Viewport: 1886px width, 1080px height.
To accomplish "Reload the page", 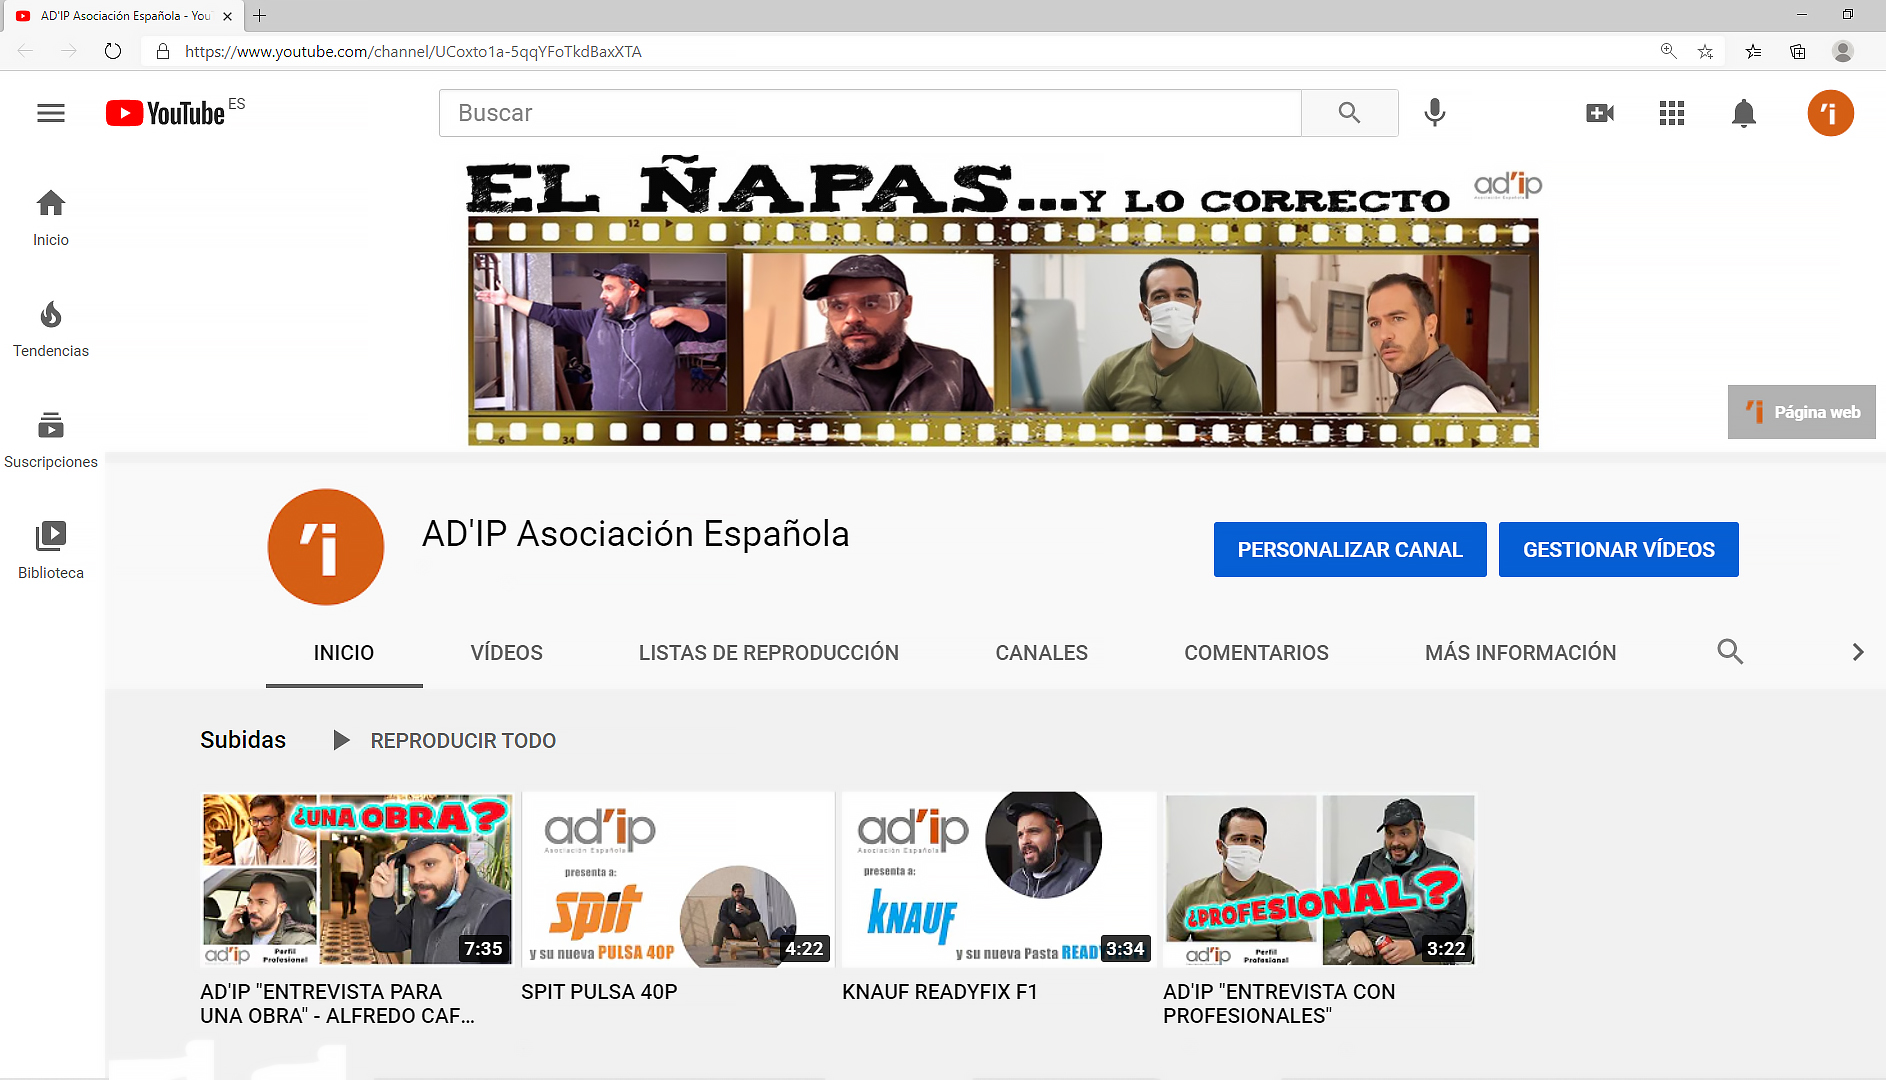I will coord(113,51).
